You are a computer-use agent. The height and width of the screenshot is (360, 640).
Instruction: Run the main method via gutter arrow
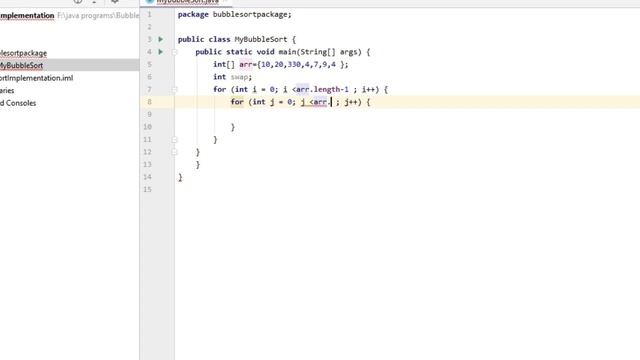(x=161, y=52)
